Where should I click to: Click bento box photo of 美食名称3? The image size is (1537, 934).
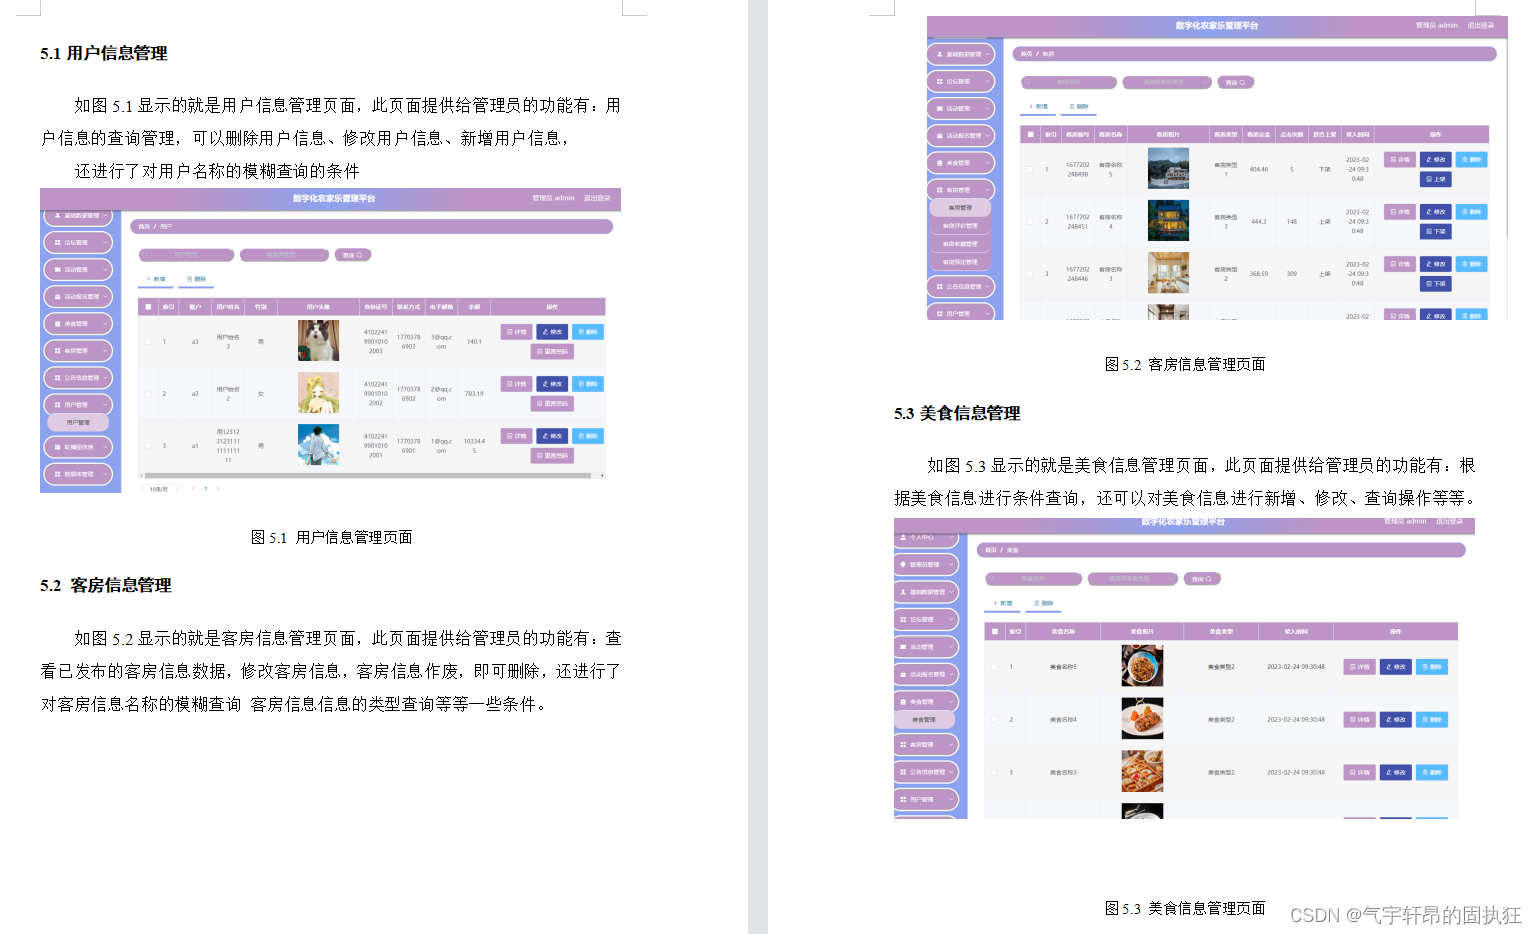point(1142,771)
